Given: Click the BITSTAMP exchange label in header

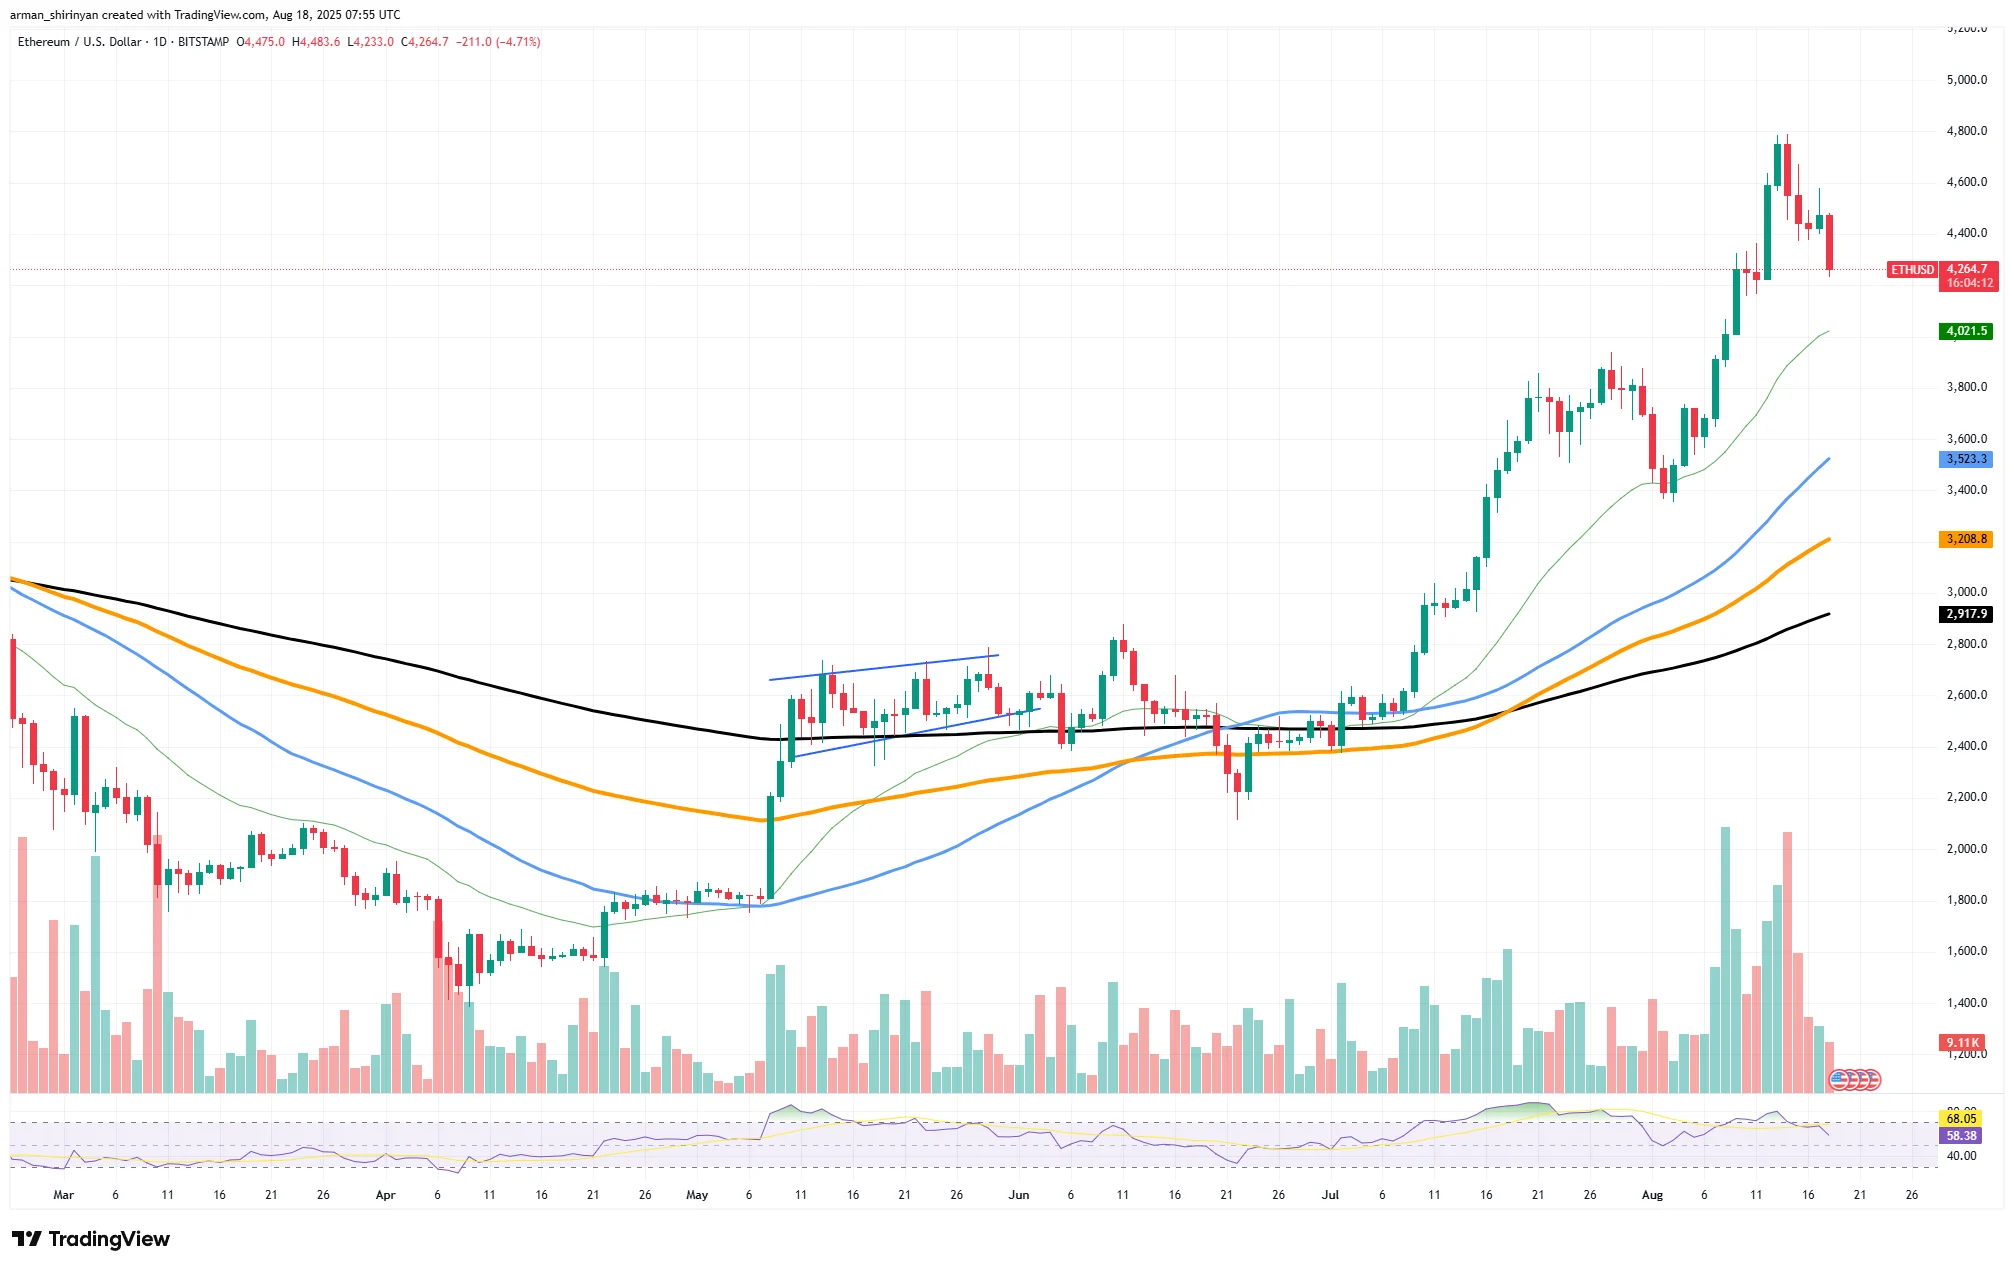Looking at the screenshot, I should (x=203, y=42).
